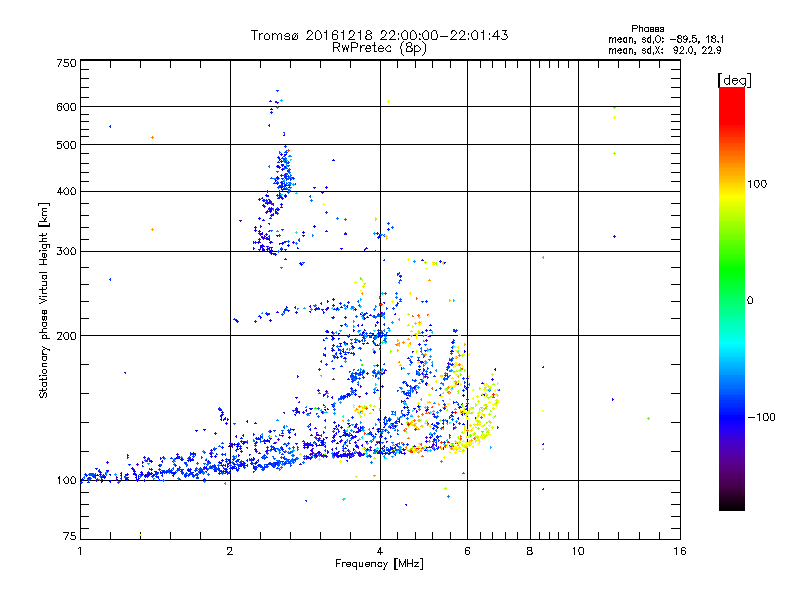Screen dimensions: 800x600
Task: Click y-axis tick label "75"
Action: (70, 536)
